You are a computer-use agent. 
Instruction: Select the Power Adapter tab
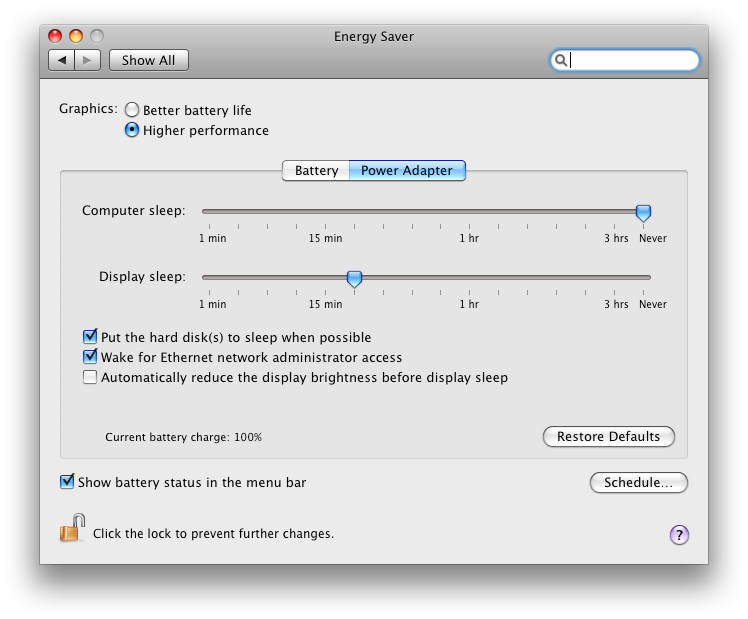pos(407,170)
